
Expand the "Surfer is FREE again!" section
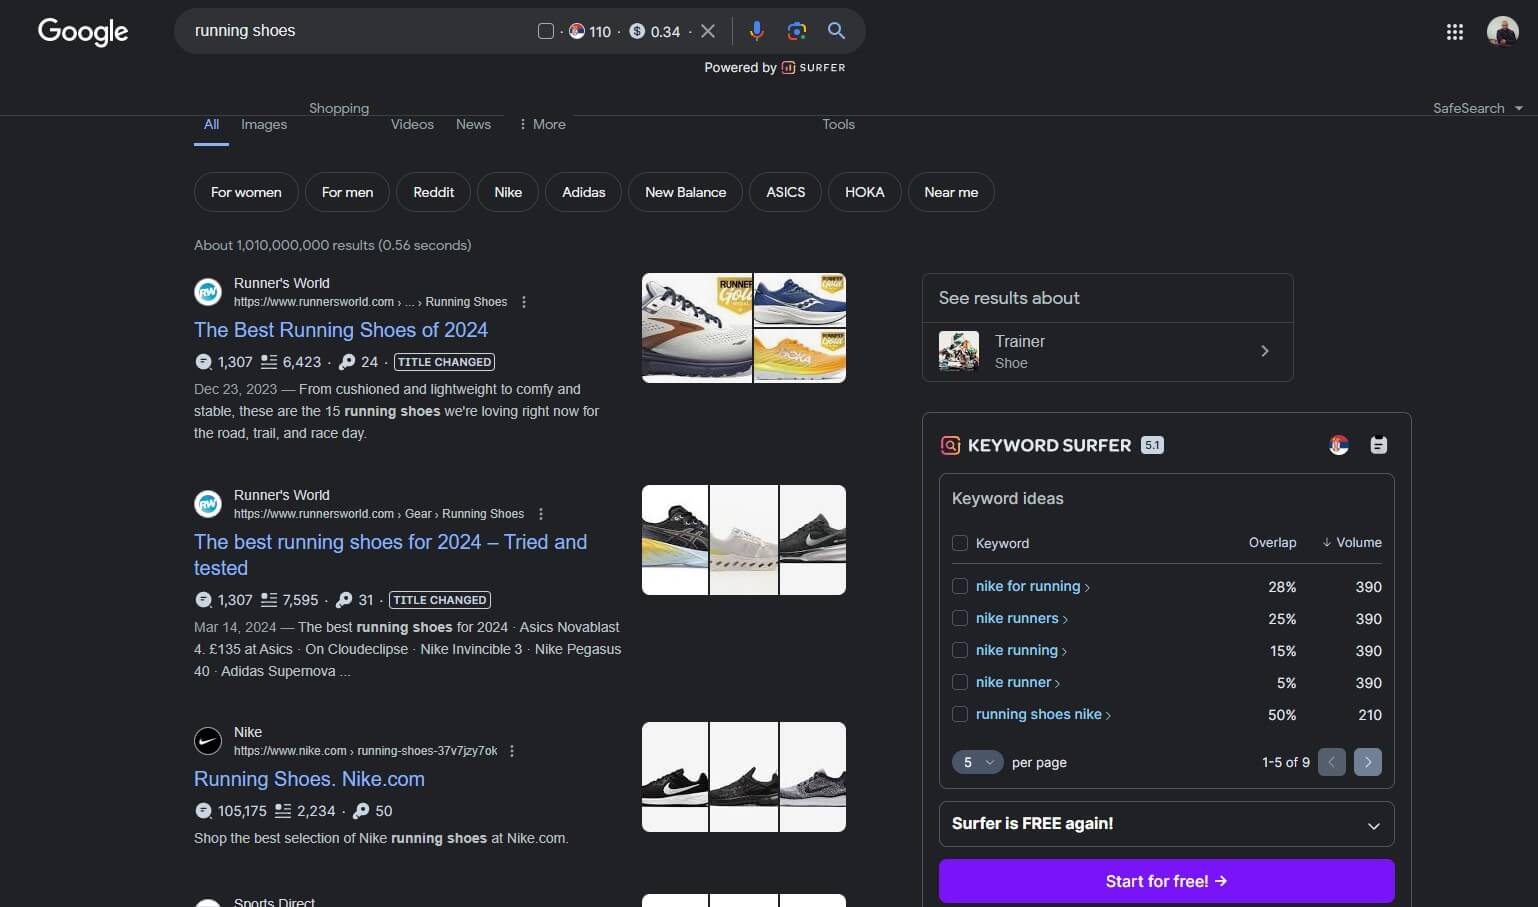1166,824
